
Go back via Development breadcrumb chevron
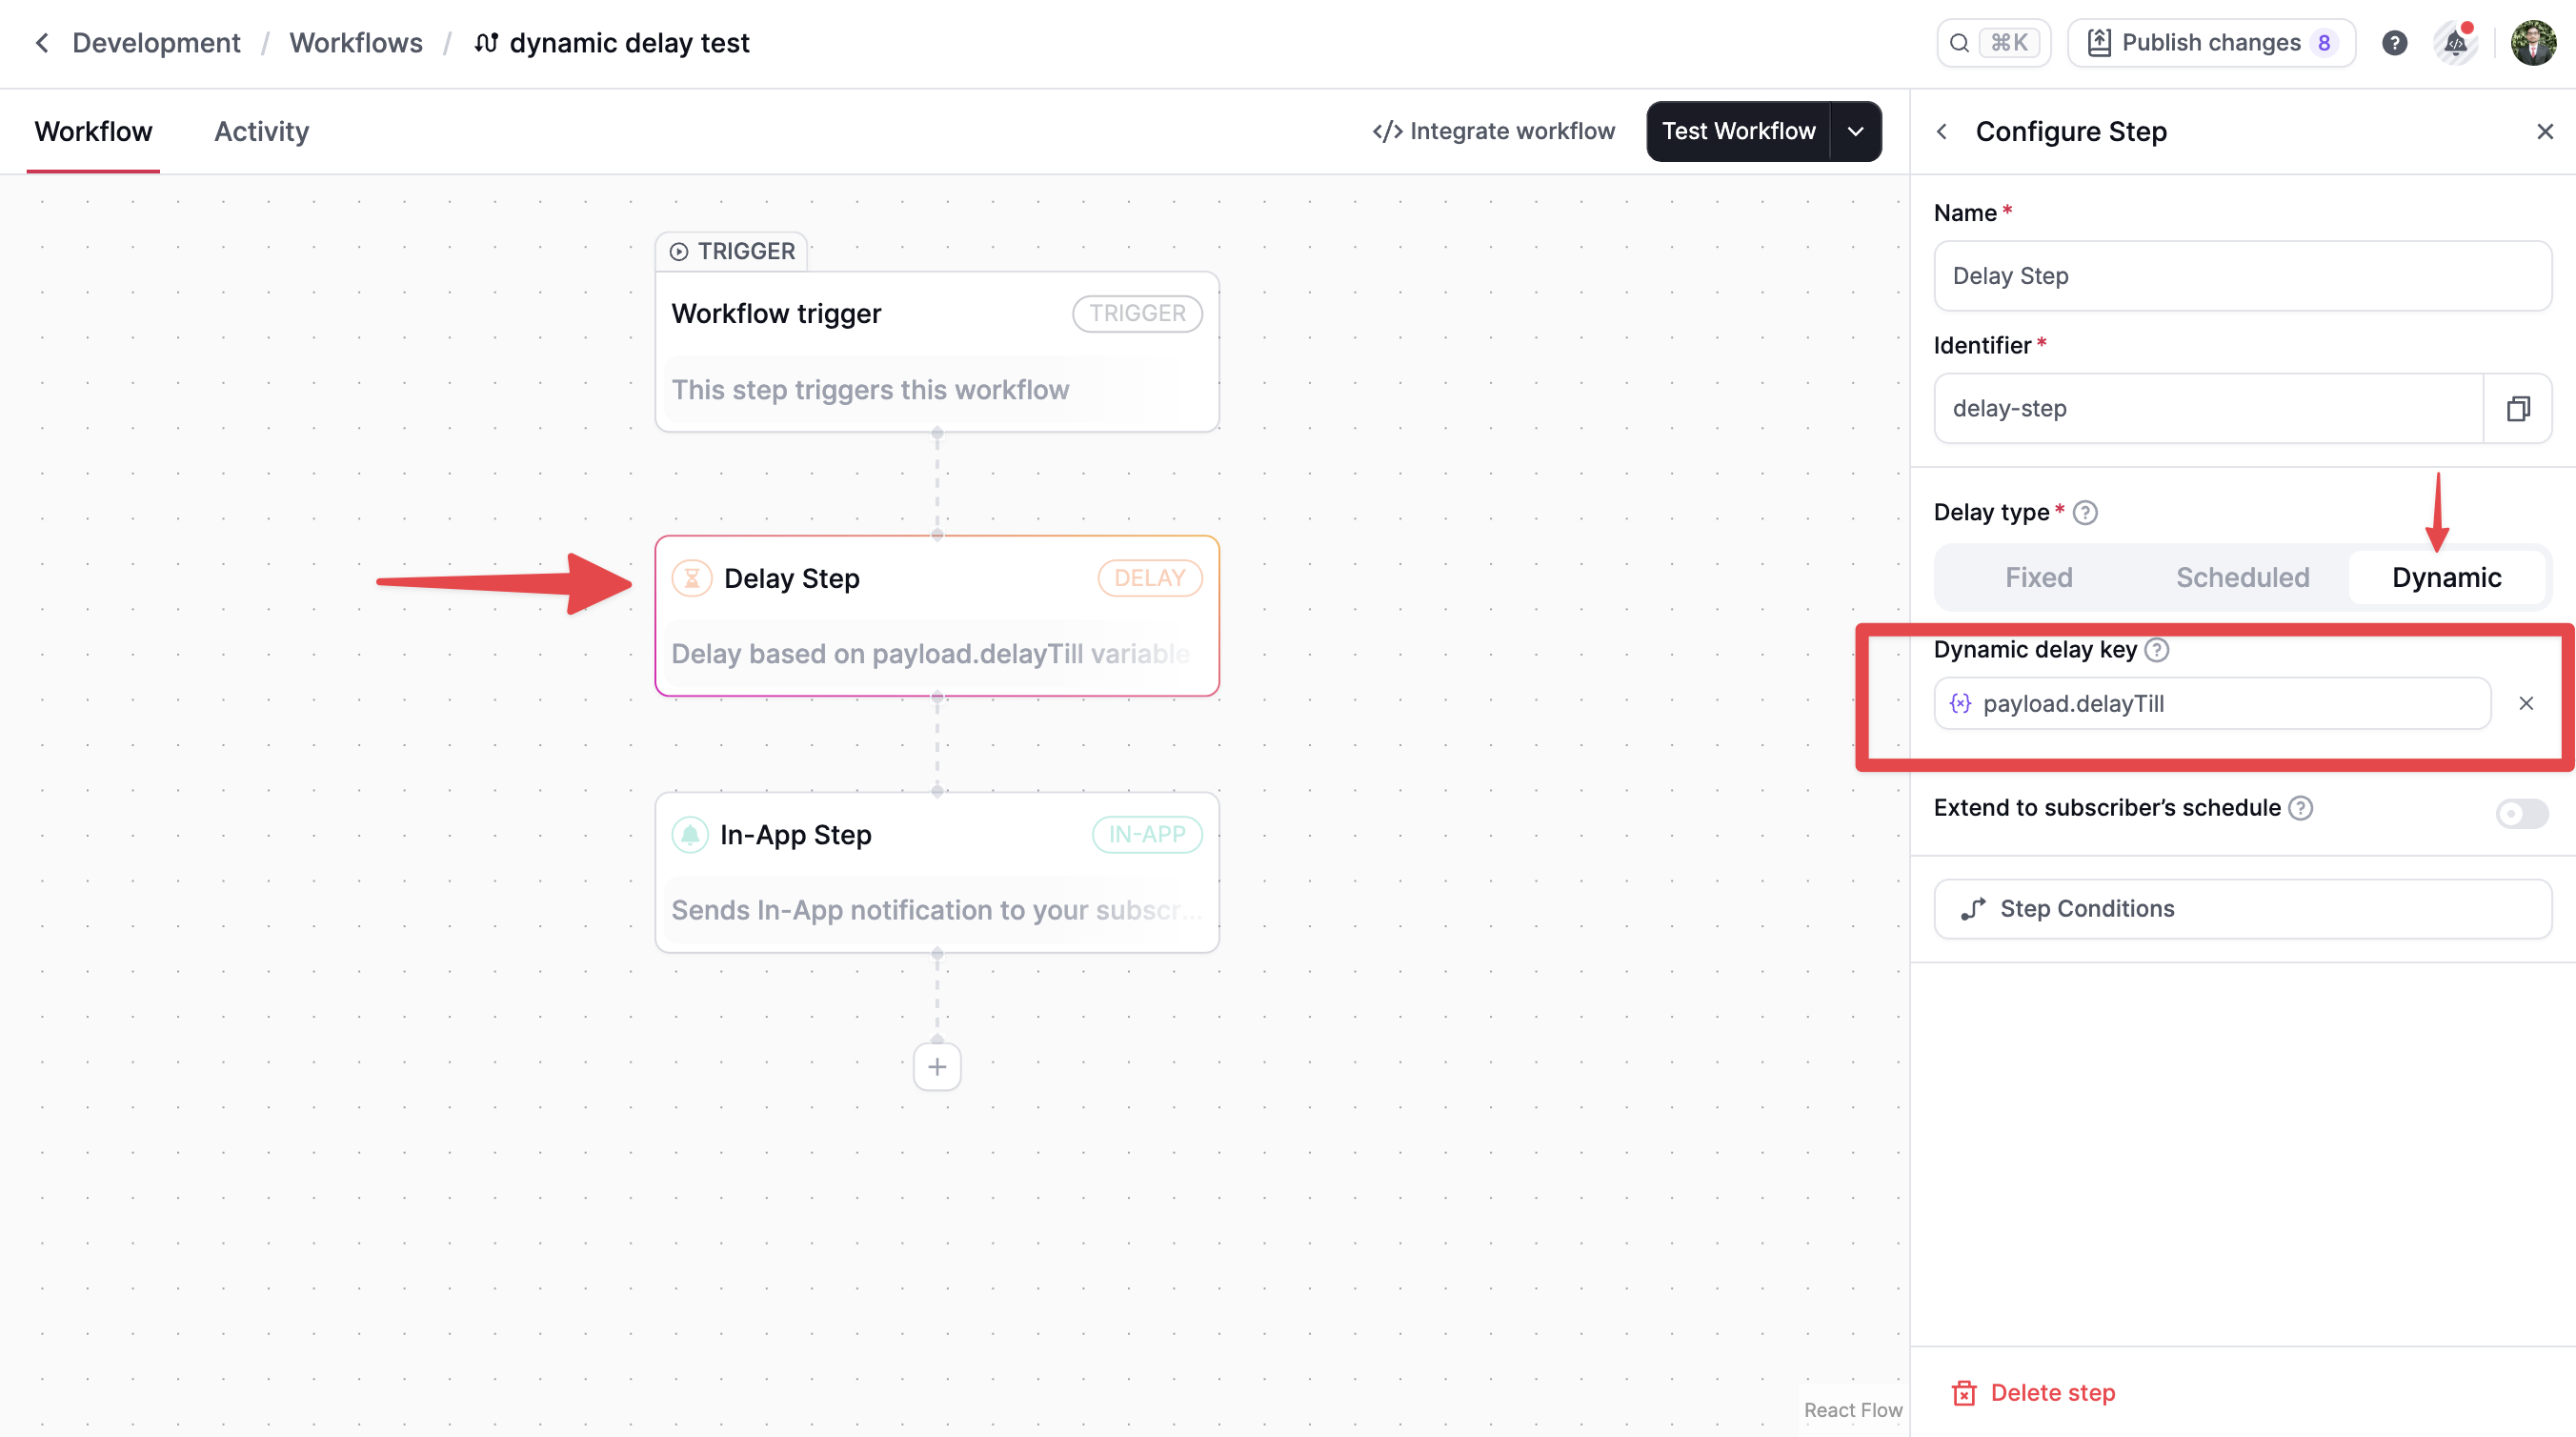tap(42, 43)
